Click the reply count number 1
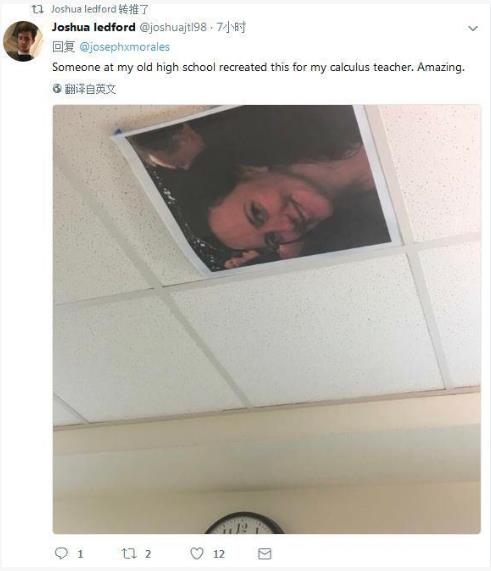 [x=80, y=554]
